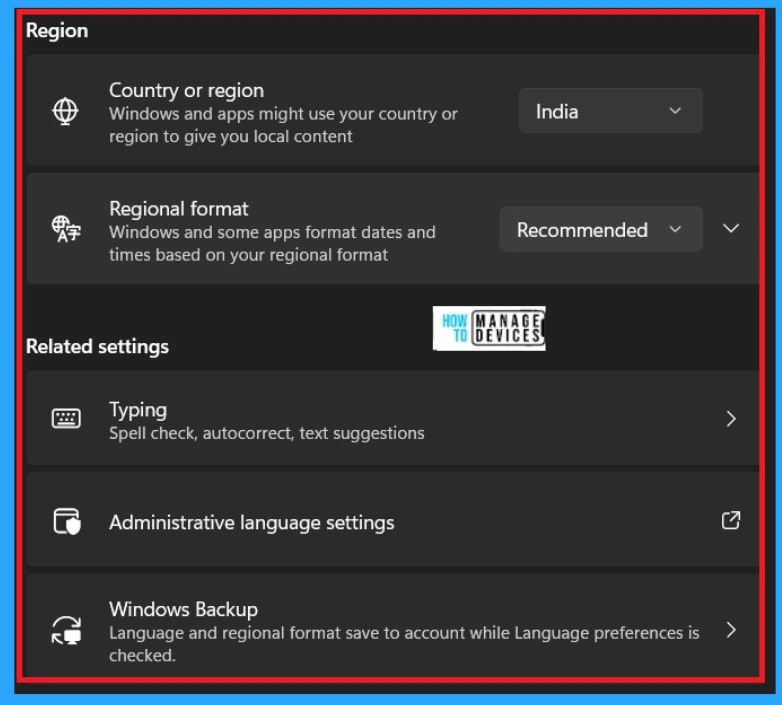The image size is (782, 705).
Task: Click the Country or region label
Action: coord(187,91)
